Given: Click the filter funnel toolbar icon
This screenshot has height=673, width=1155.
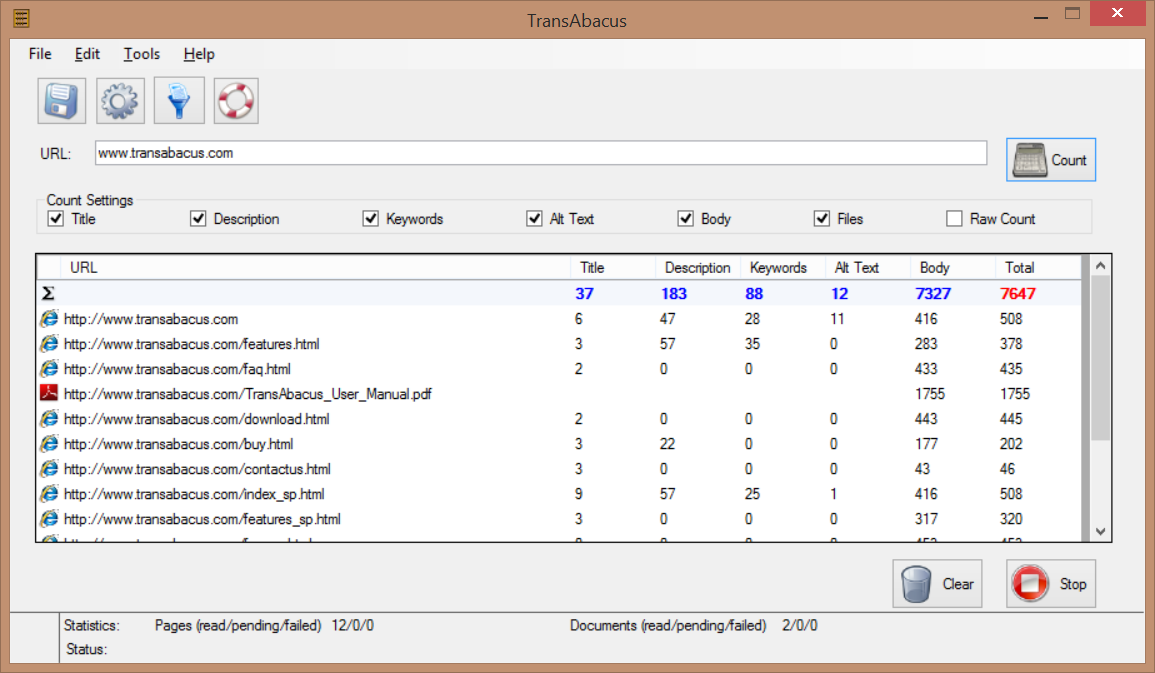Looking at the screenshot, I should click(x=179, y=101).
